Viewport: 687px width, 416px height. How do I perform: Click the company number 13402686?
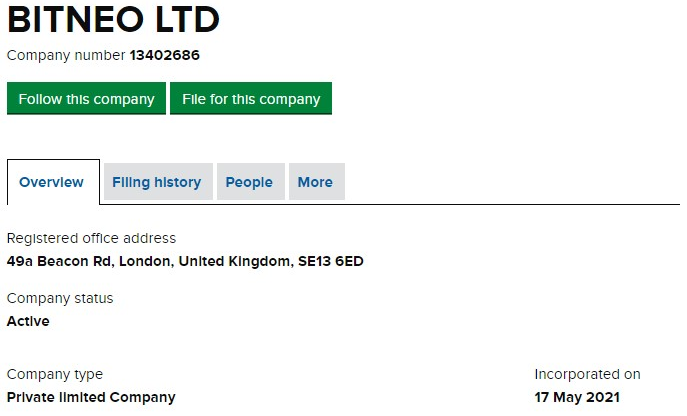tap(171, 56)
